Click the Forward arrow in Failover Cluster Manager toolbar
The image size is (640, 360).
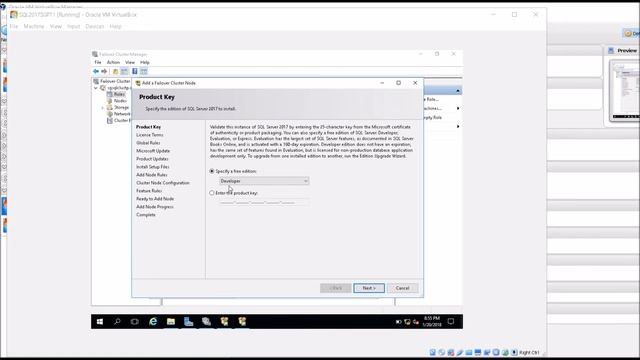click(x=104, y=71)
